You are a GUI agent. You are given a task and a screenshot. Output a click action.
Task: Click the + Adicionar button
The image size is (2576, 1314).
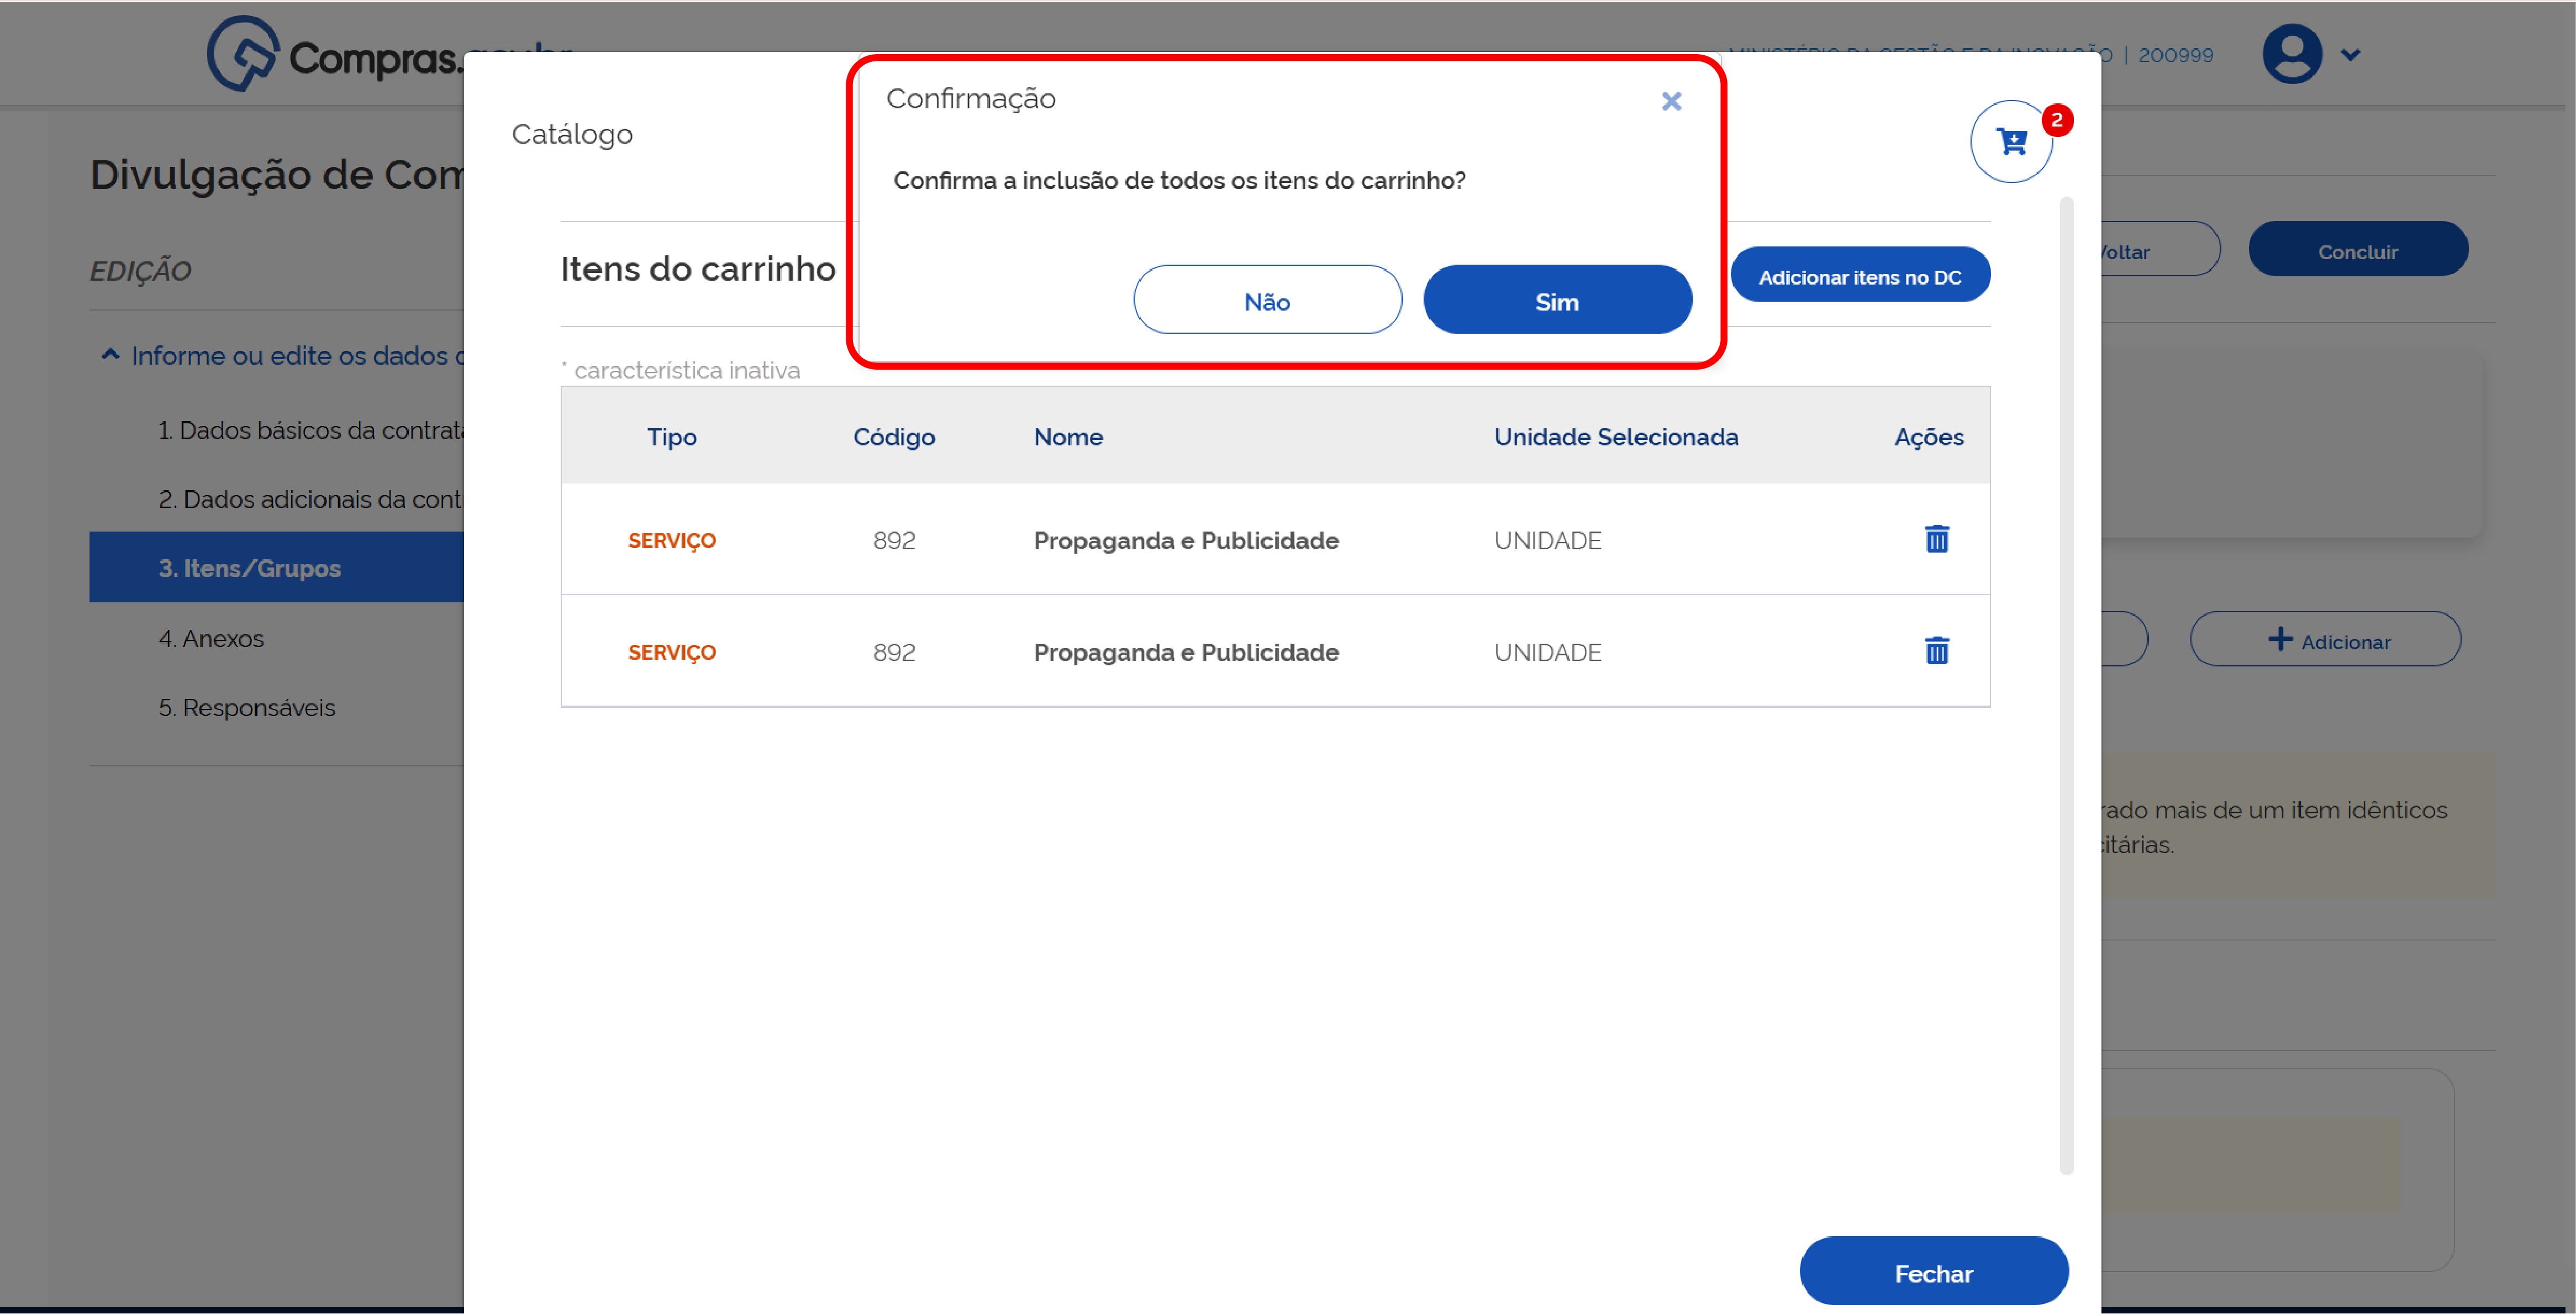[2326, 640]
